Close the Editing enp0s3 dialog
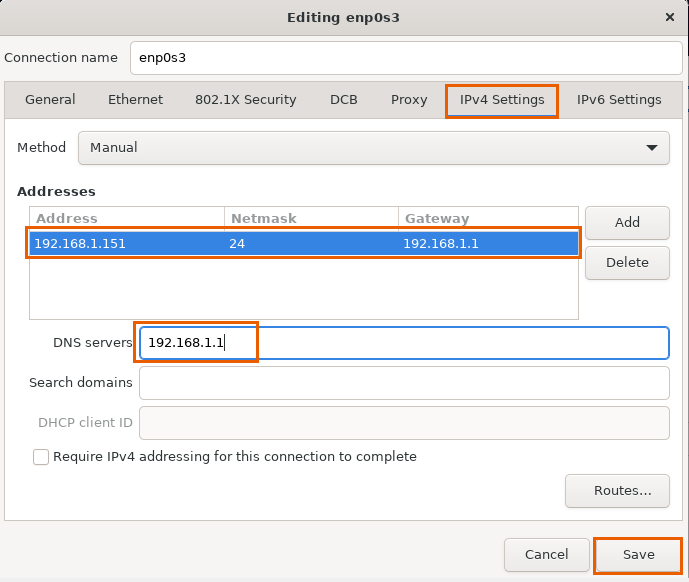Image resolution: width=689 pixels, height=582 pixels. pos(669,17)
